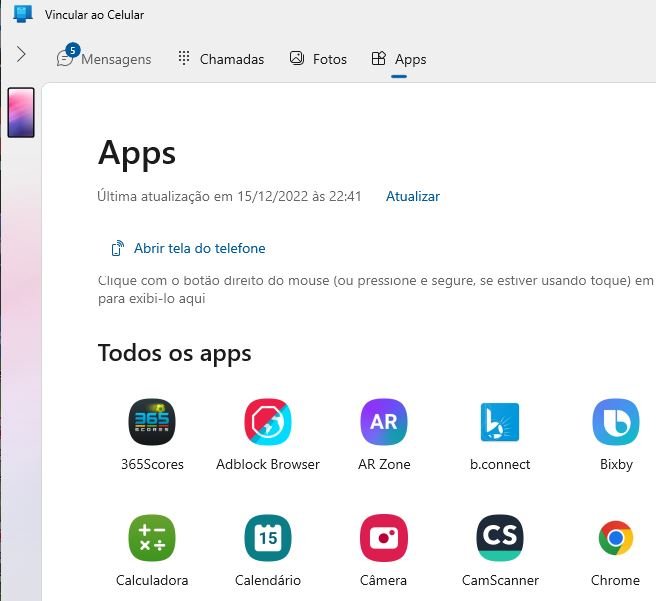Switch to the Chamadas tab
Viewport: 656px width, 601px height.
[221, 59]
